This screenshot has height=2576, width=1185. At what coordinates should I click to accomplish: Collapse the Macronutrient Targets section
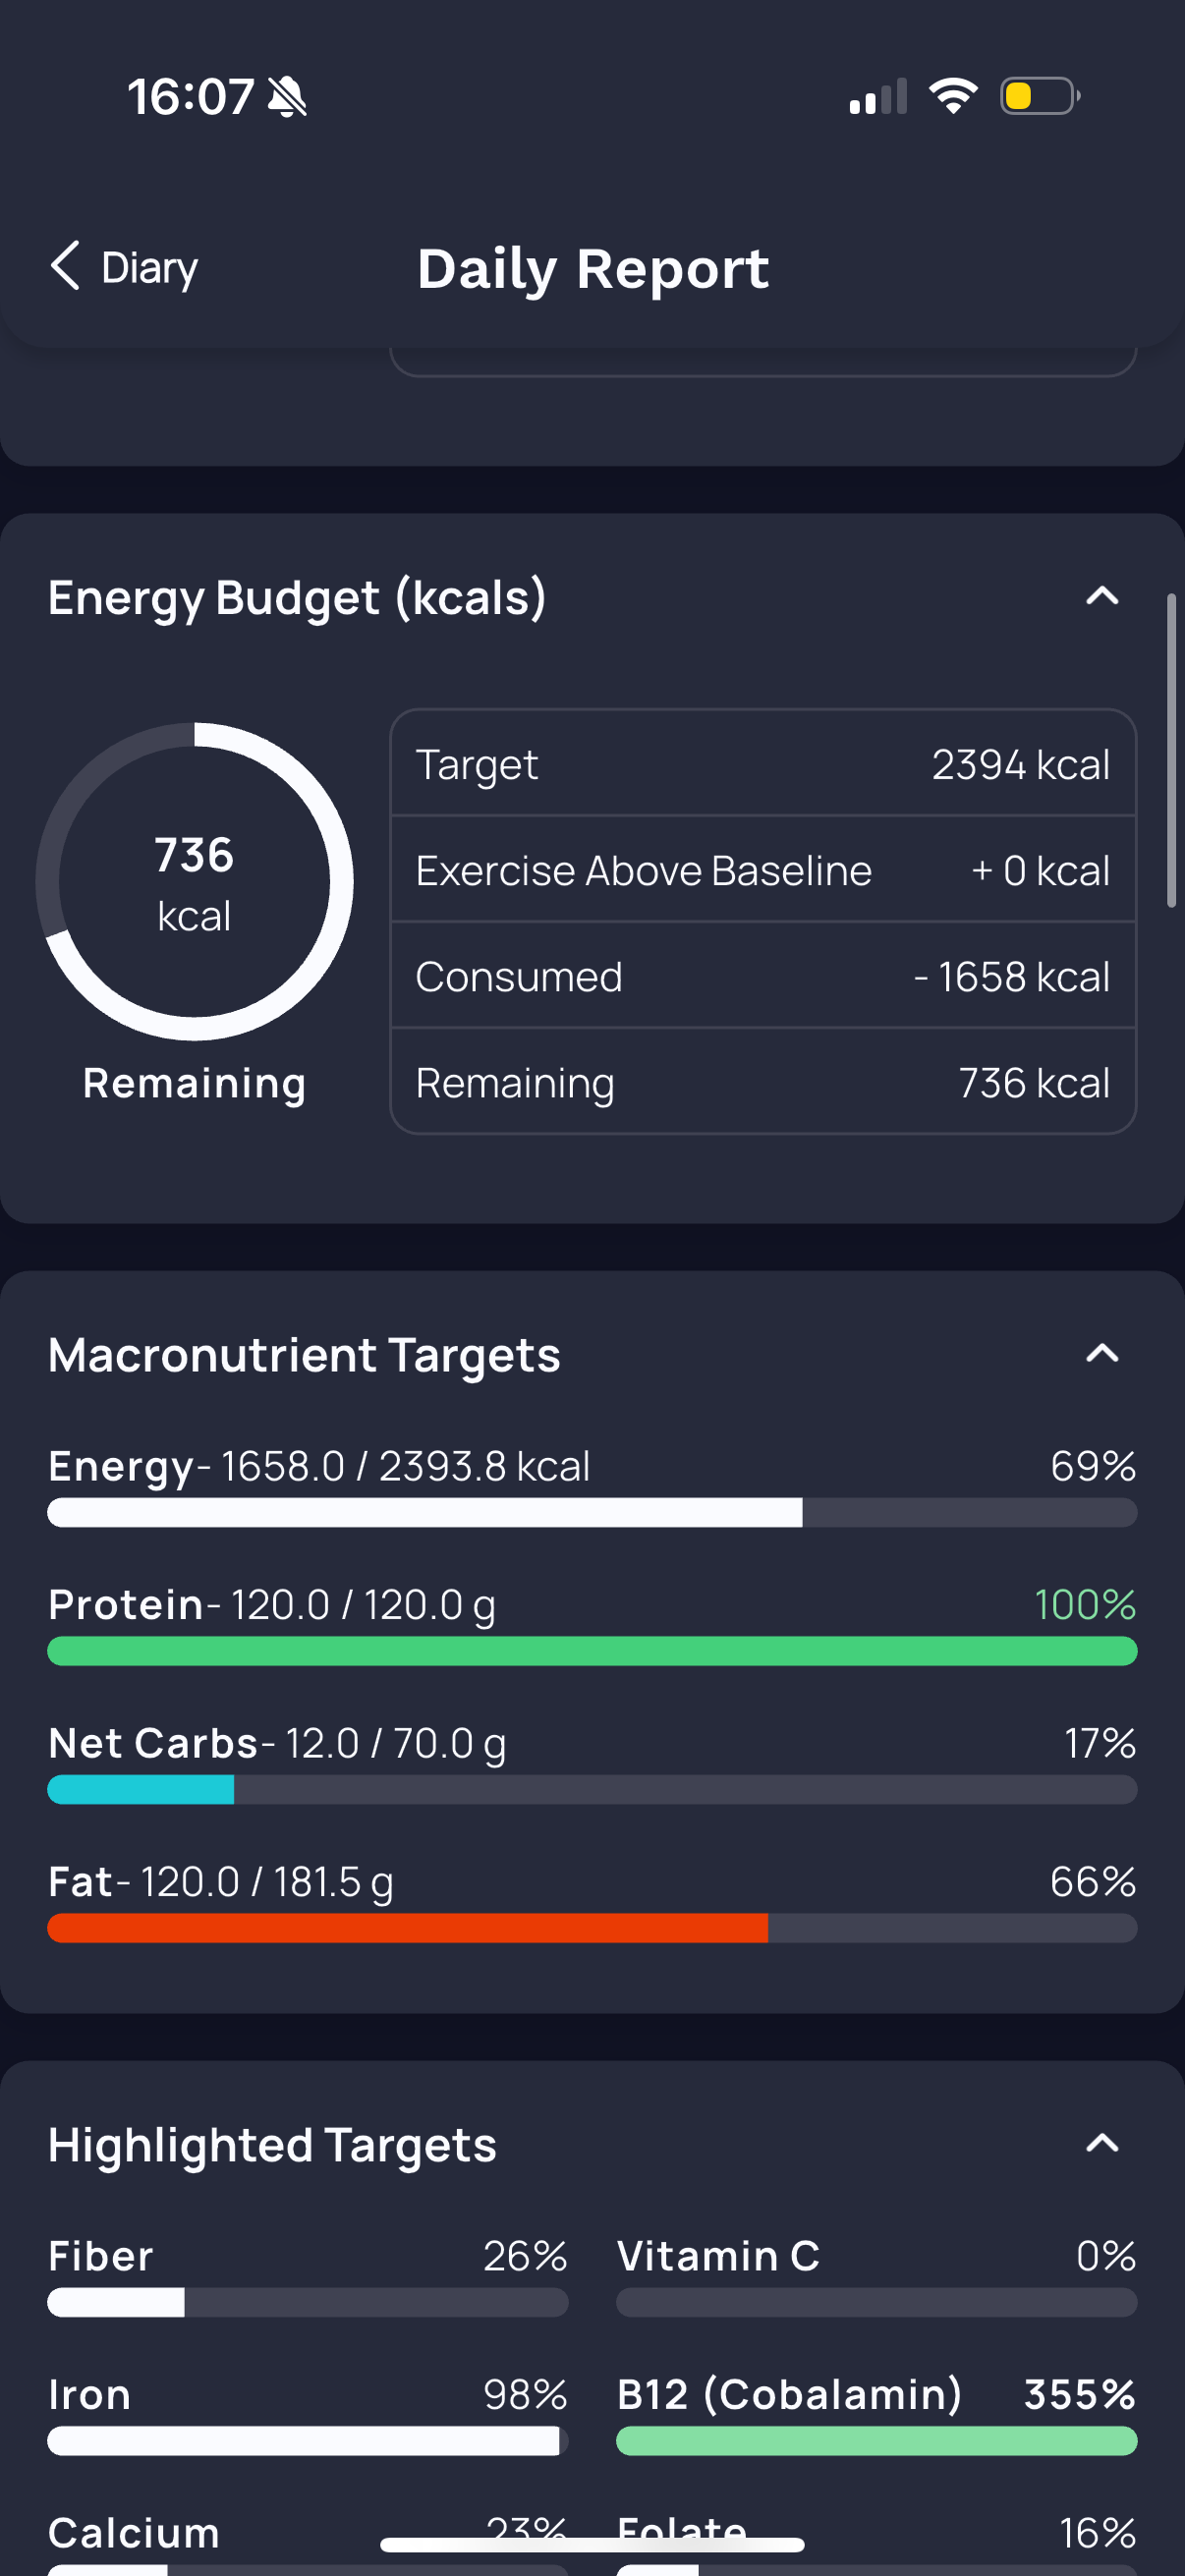1102,1354
